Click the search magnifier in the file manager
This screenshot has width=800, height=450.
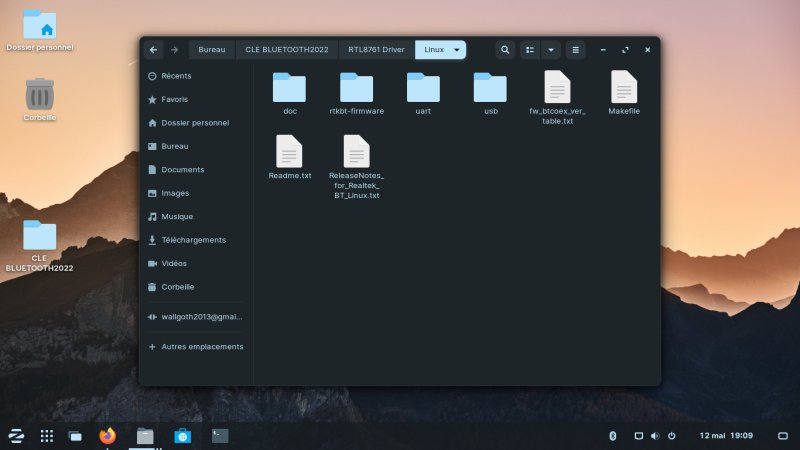(x=505, y=49)
